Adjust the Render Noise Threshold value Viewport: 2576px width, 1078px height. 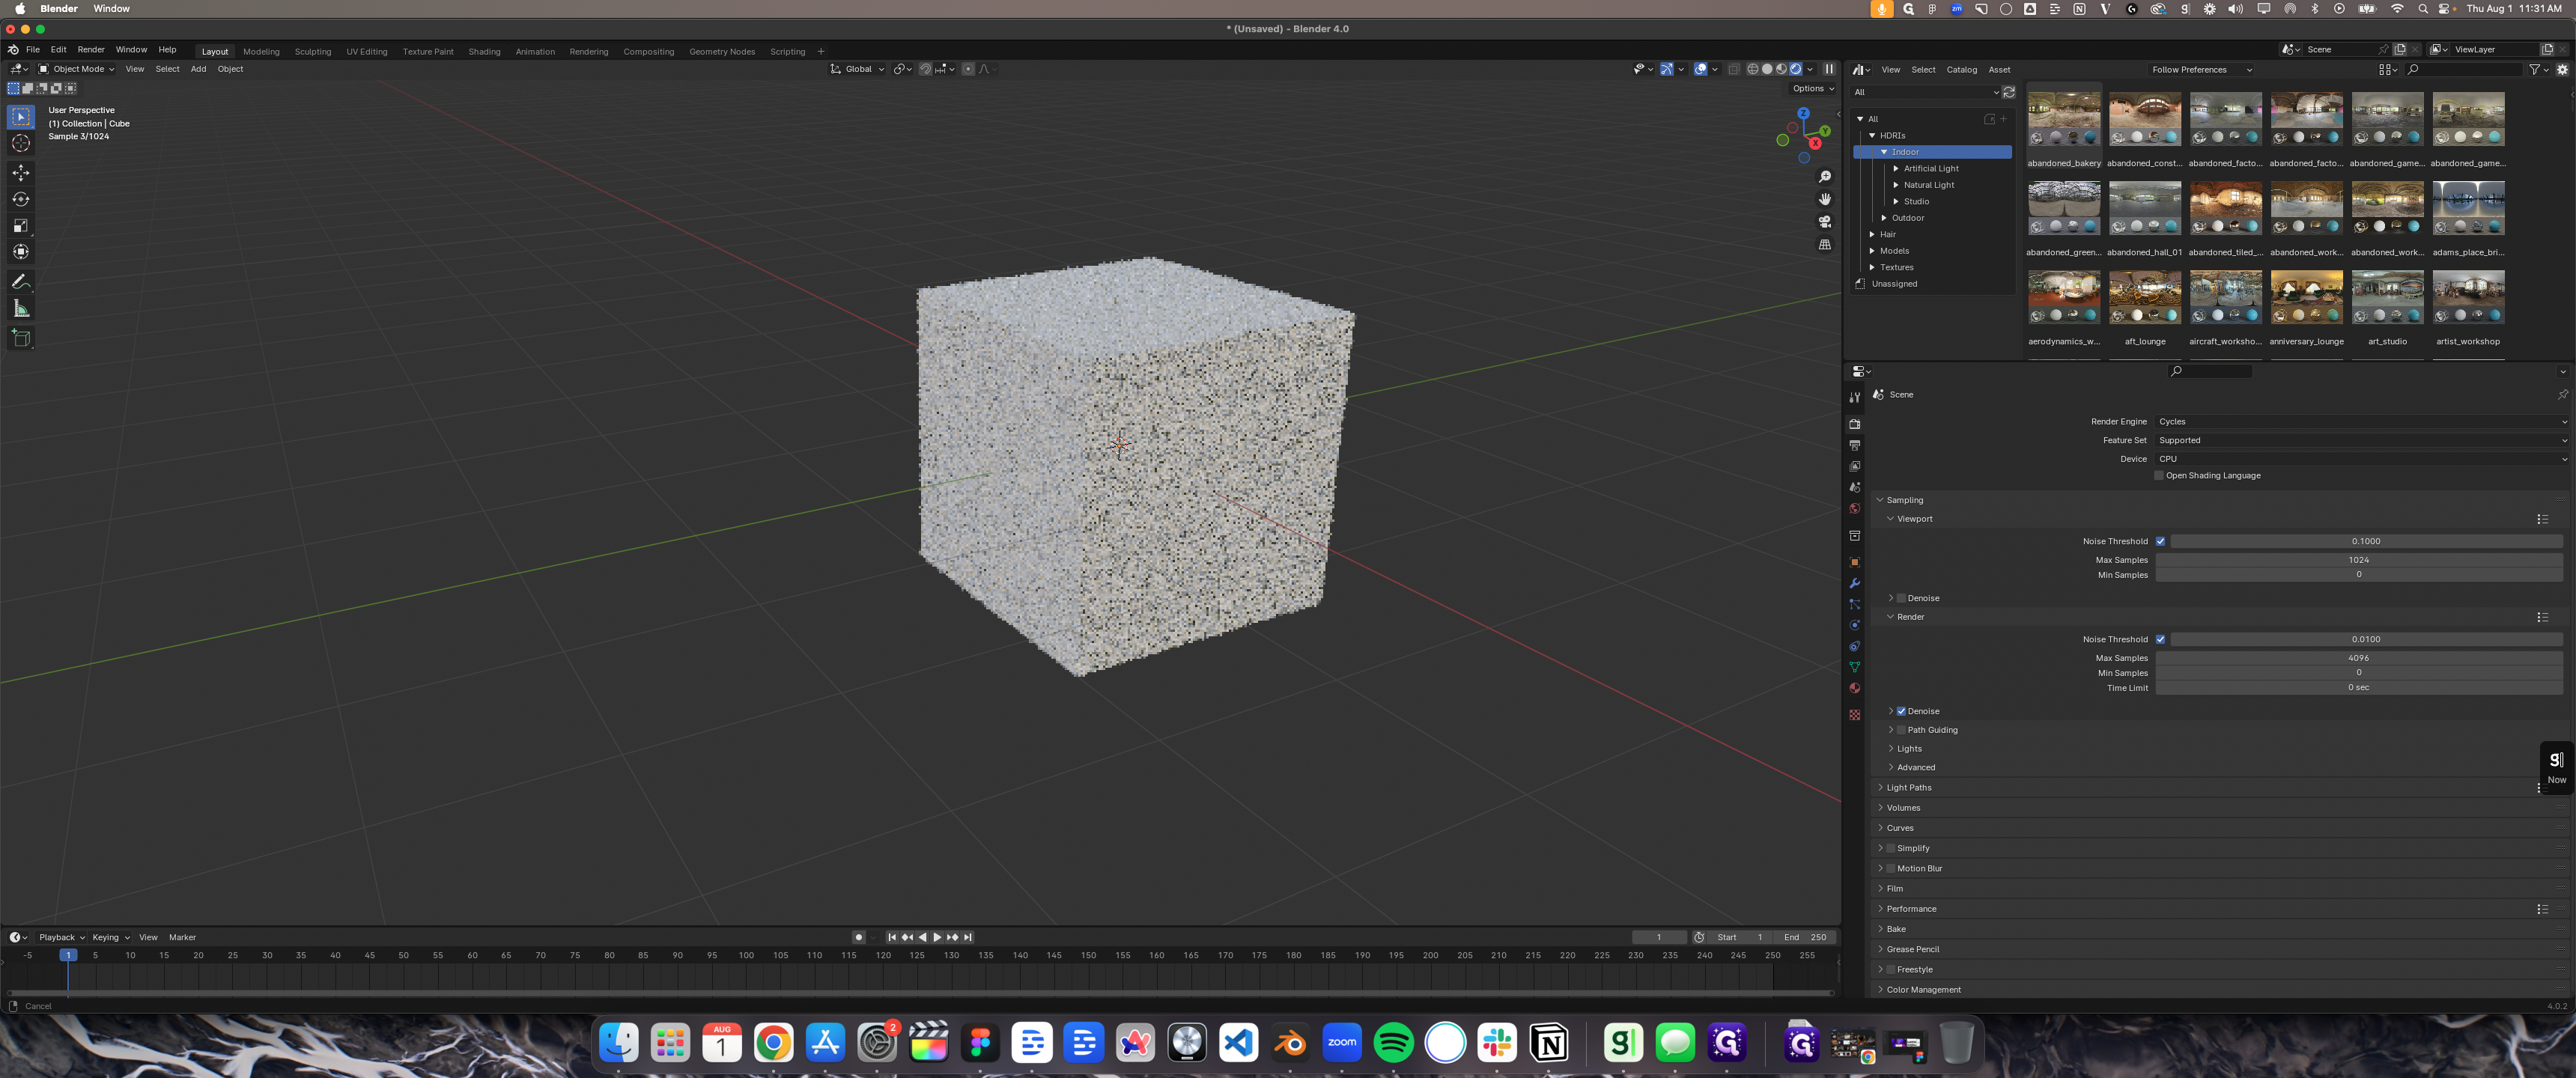[x=2365, y=639]
